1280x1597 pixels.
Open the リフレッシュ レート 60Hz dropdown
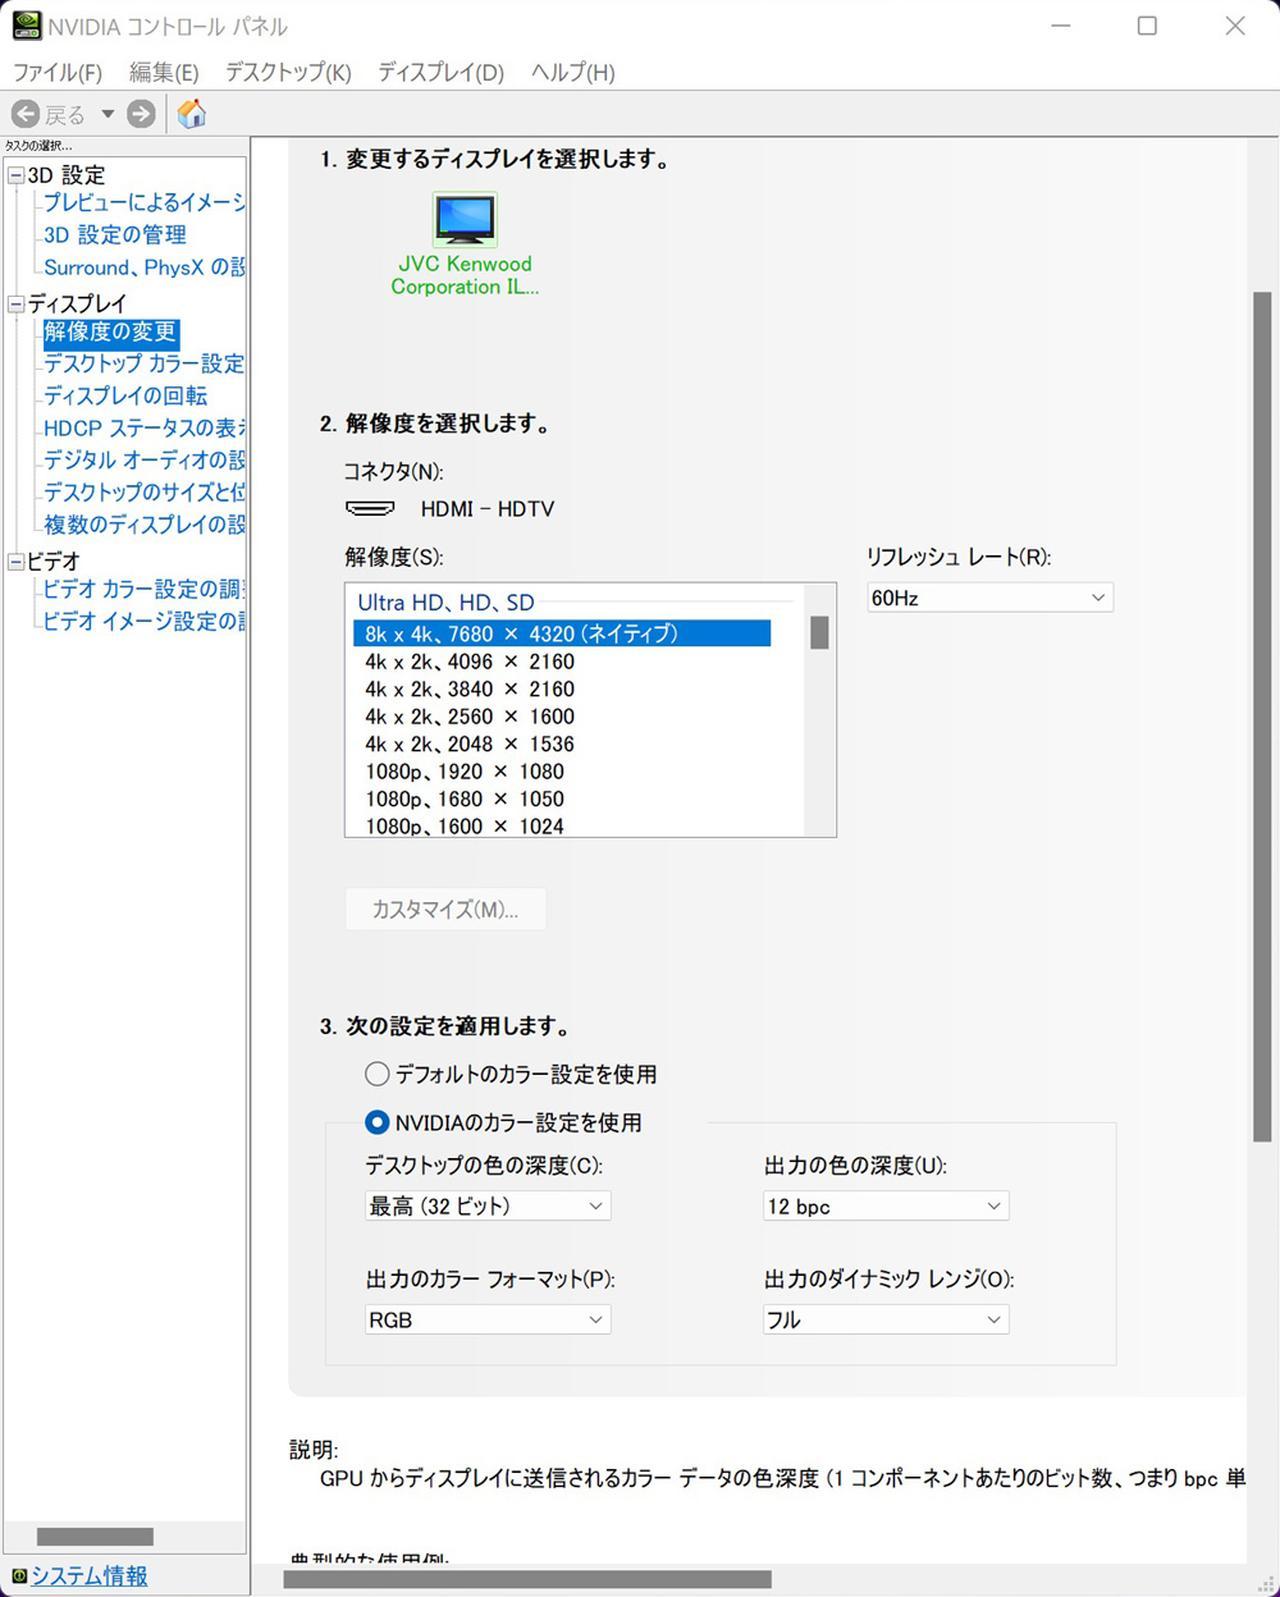(x=989, y=598)
